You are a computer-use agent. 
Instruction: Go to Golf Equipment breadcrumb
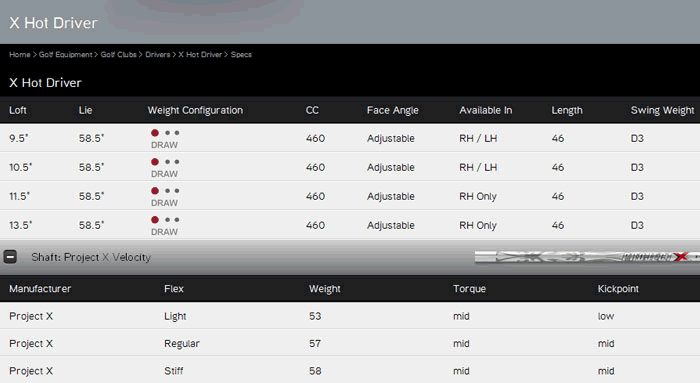pyautogui.click(x=65, y=54)
